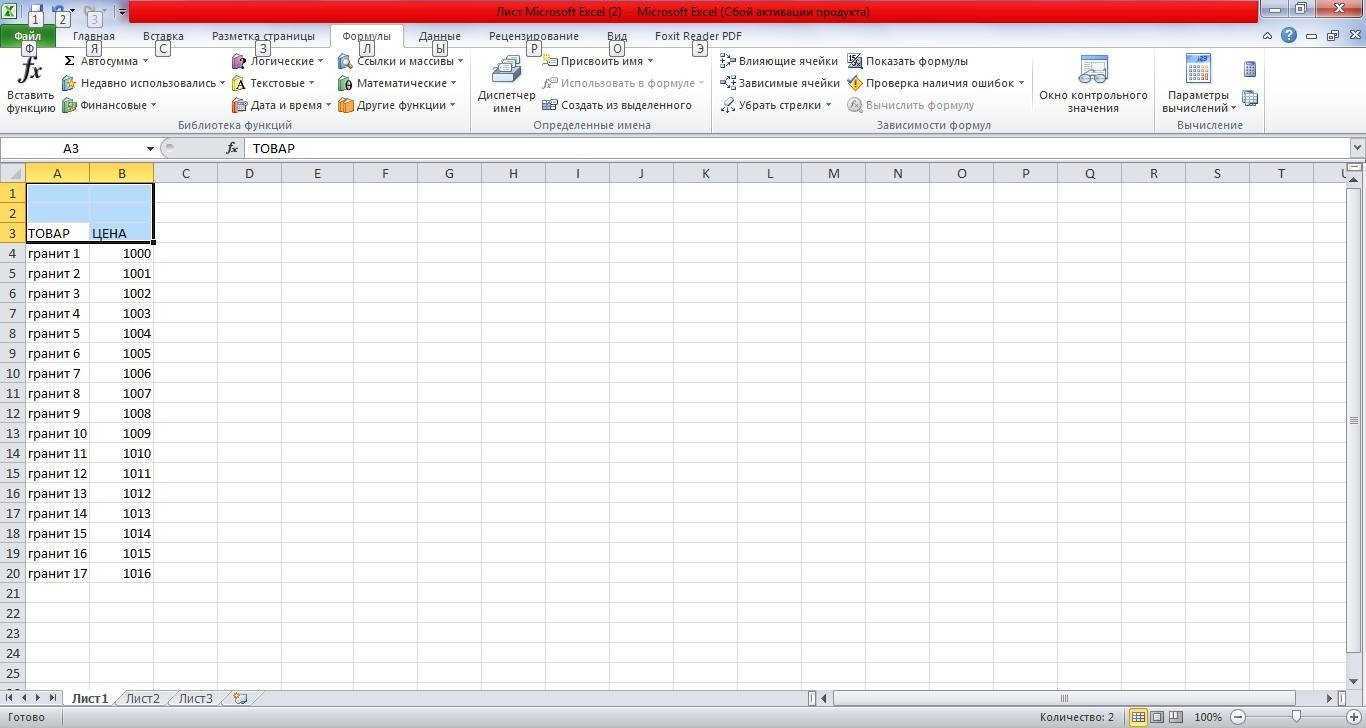Toggle Показать формулы display

(x=907, y=61)
